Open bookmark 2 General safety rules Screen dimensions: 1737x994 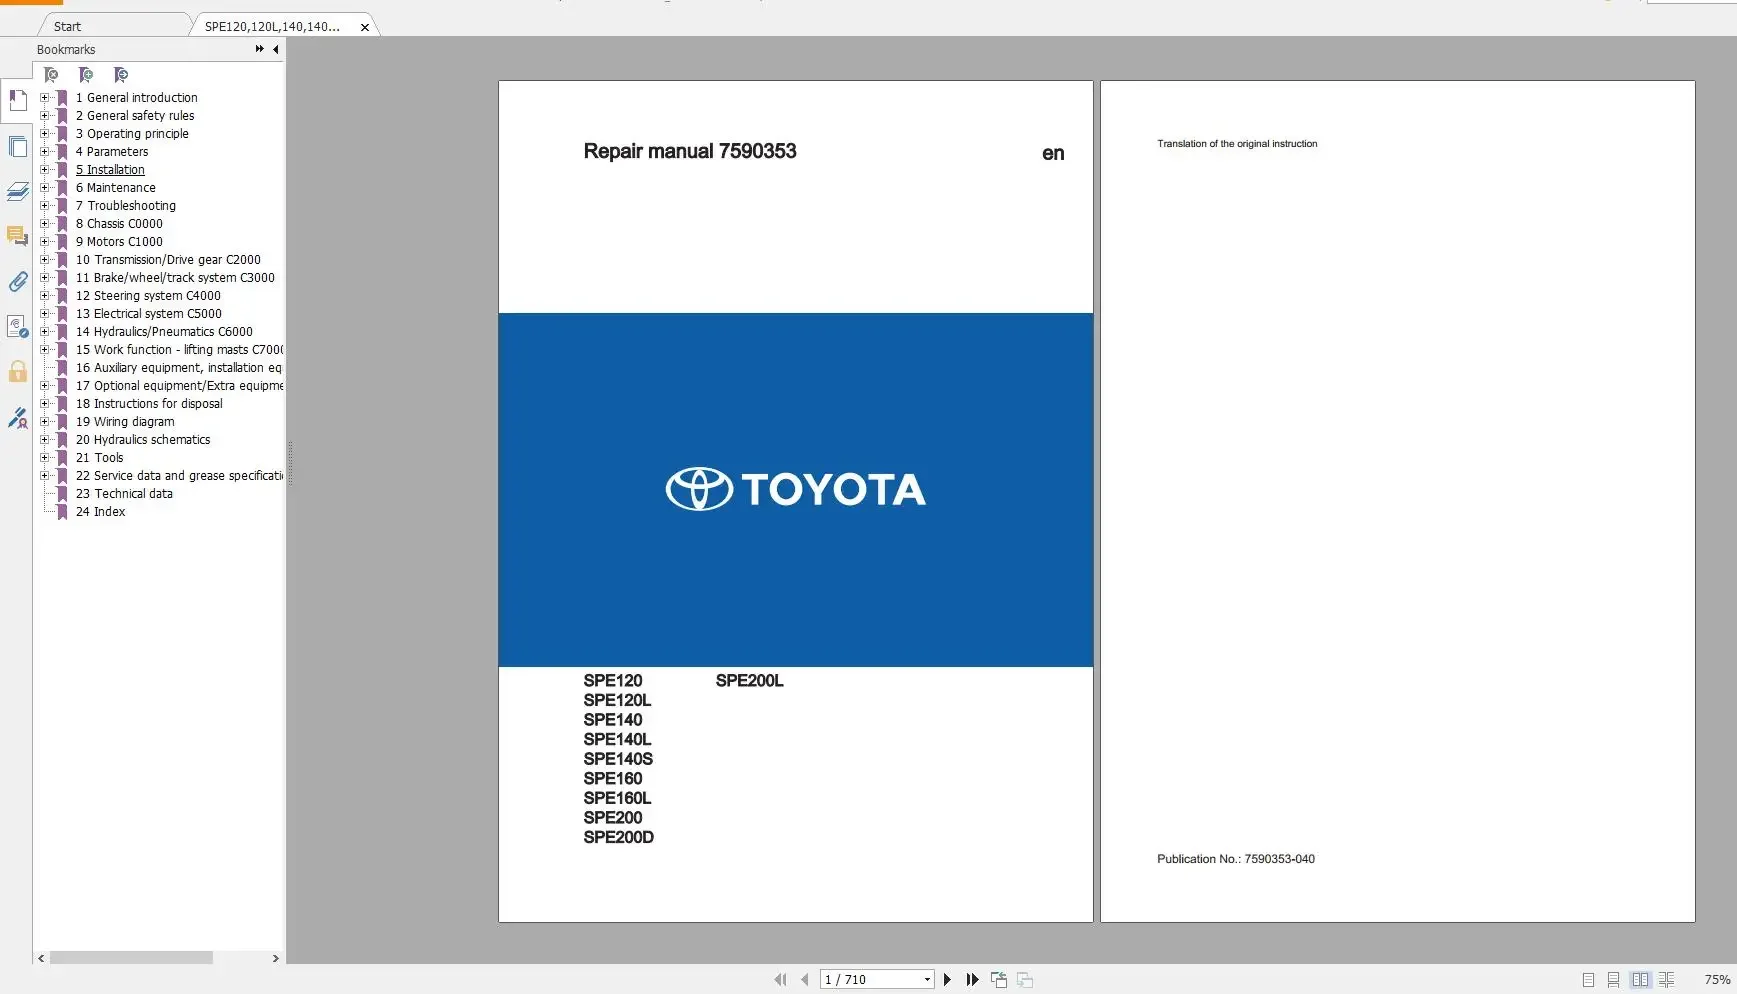135,116
